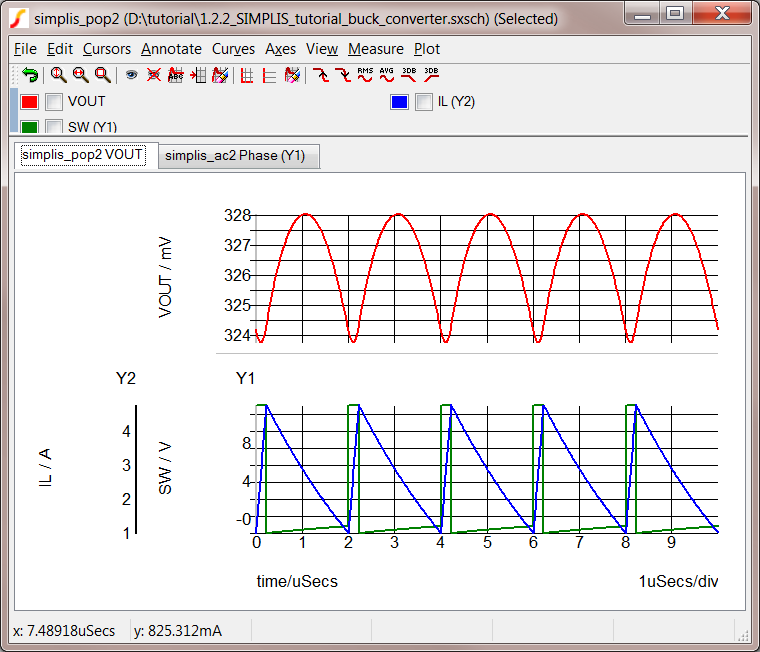Click the green undo zoom arrow icon
760x652 pixels.
[30, 75]
